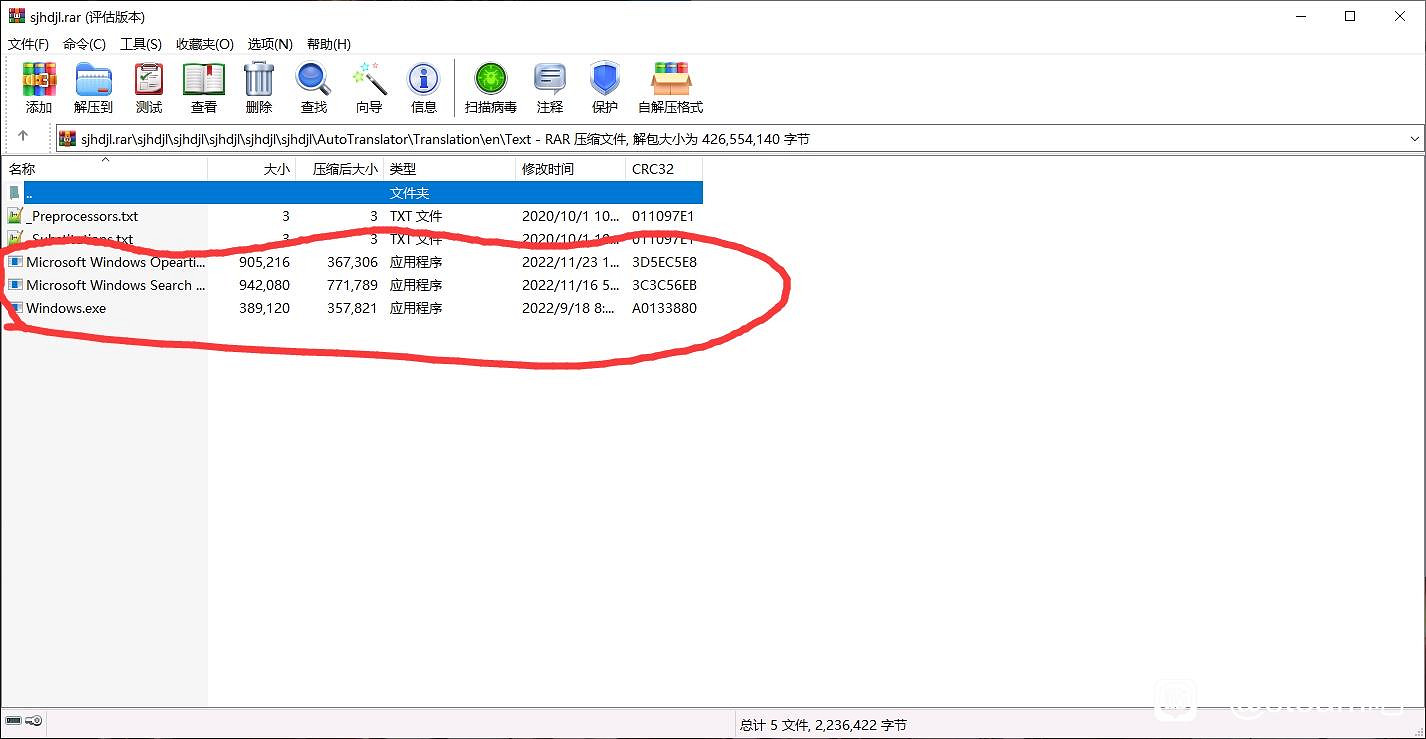Go up one folder level arrow
This screenshot has width=1426, height=739.
click(x=24, y=136)
